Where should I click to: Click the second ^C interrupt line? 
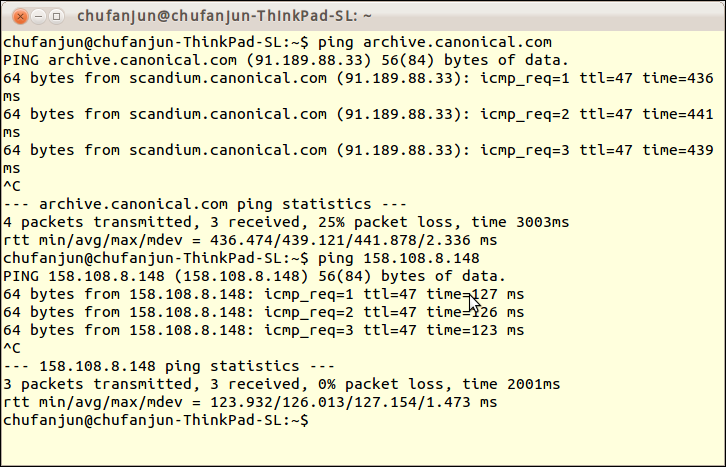point(12,348)
